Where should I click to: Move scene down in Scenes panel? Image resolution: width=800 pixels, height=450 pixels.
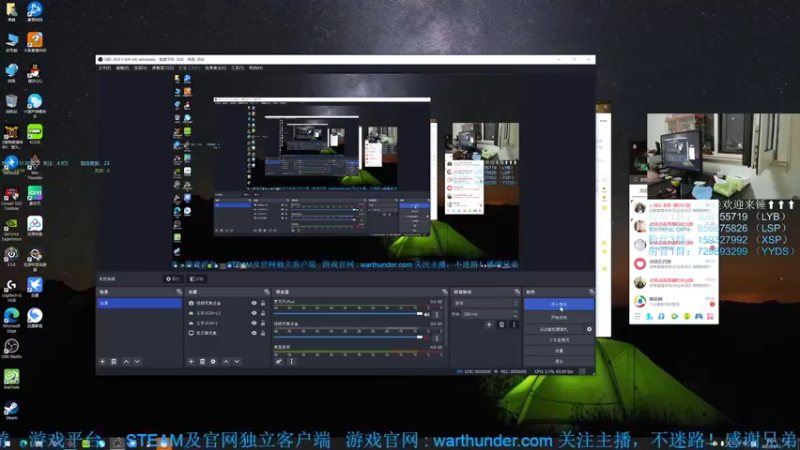137,361
